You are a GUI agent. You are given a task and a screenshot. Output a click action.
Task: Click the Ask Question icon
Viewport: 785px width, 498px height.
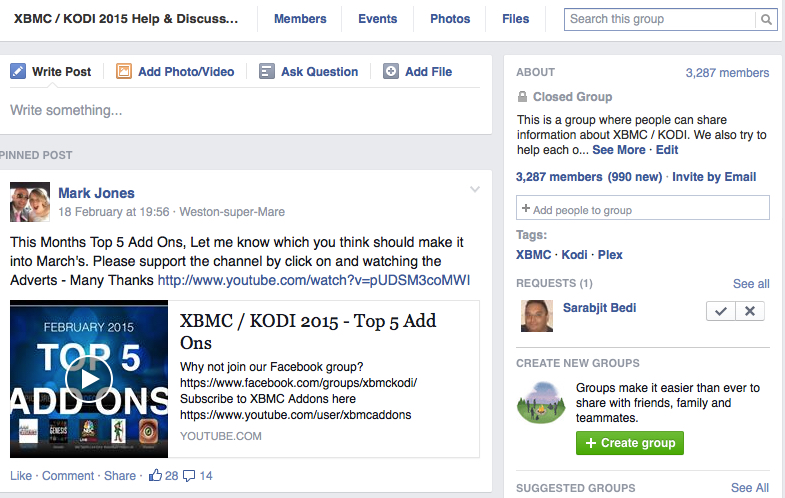pos(267,71)
